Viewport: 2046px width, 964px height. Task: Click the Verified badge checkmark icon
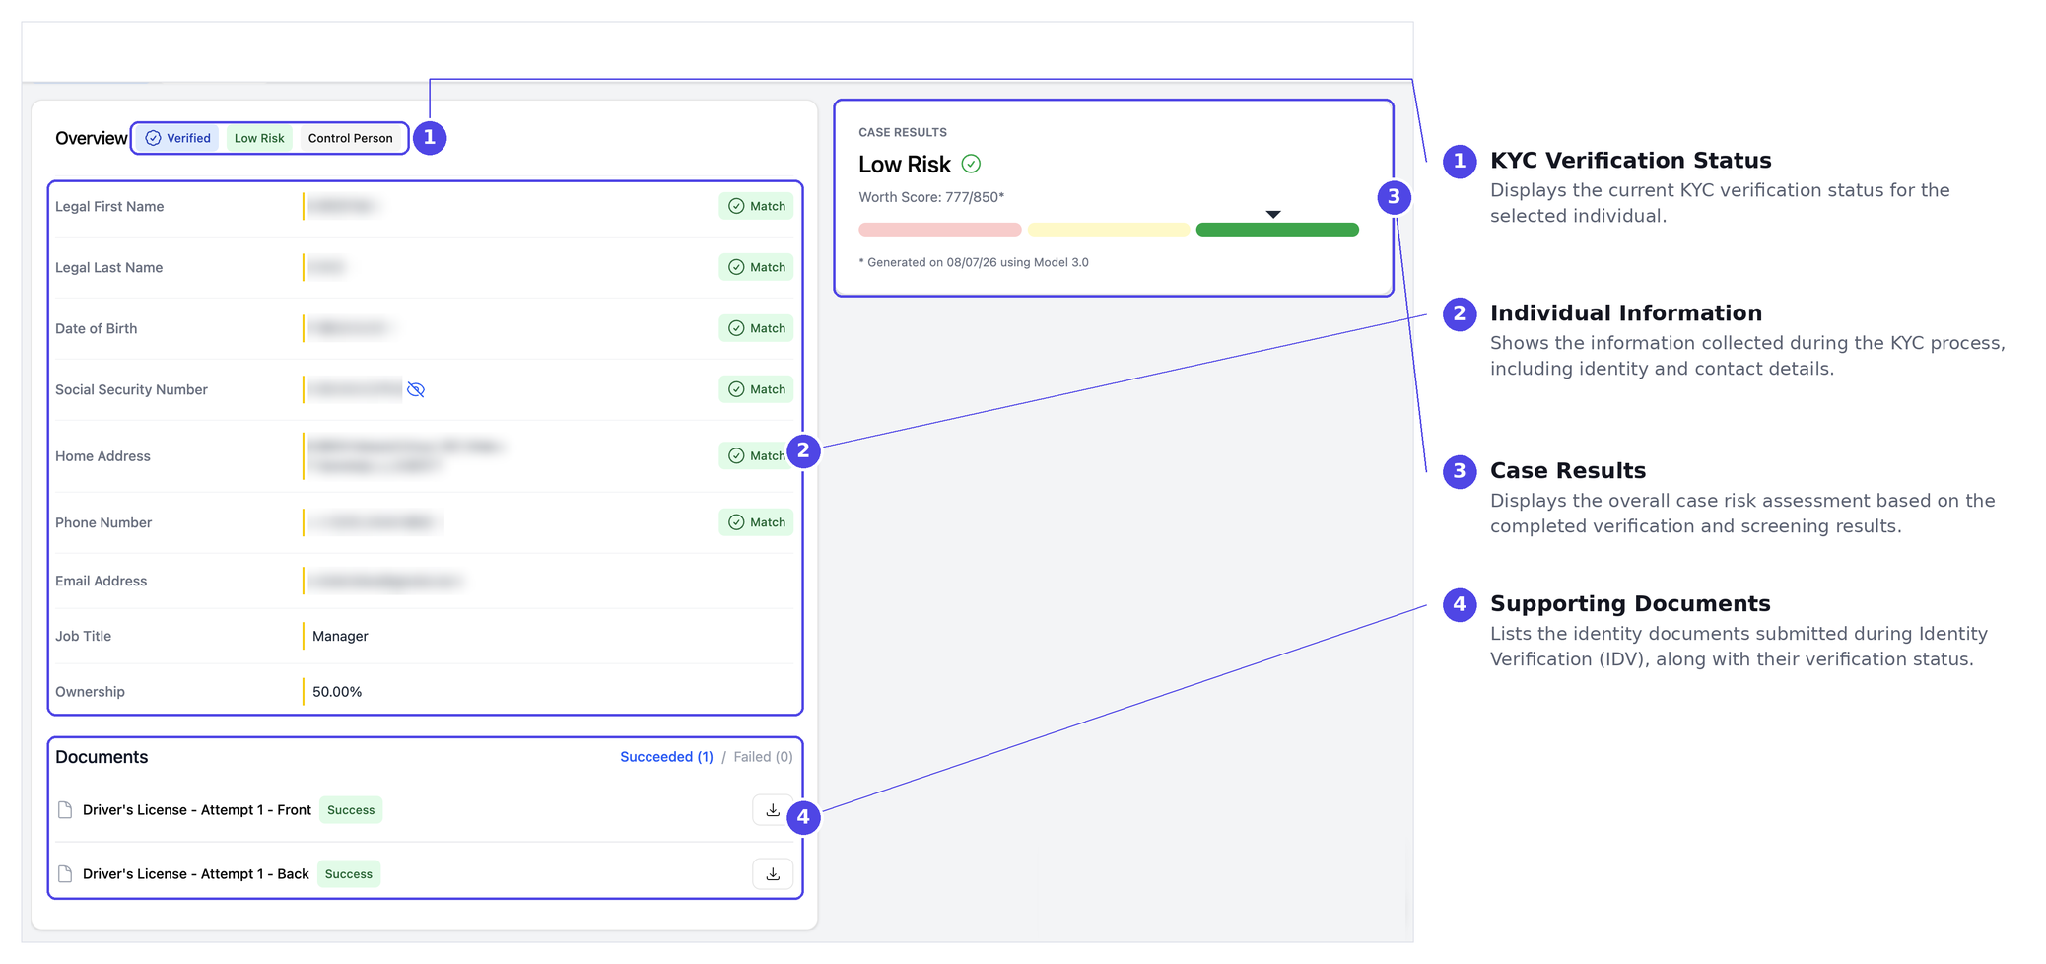[153, 138]
